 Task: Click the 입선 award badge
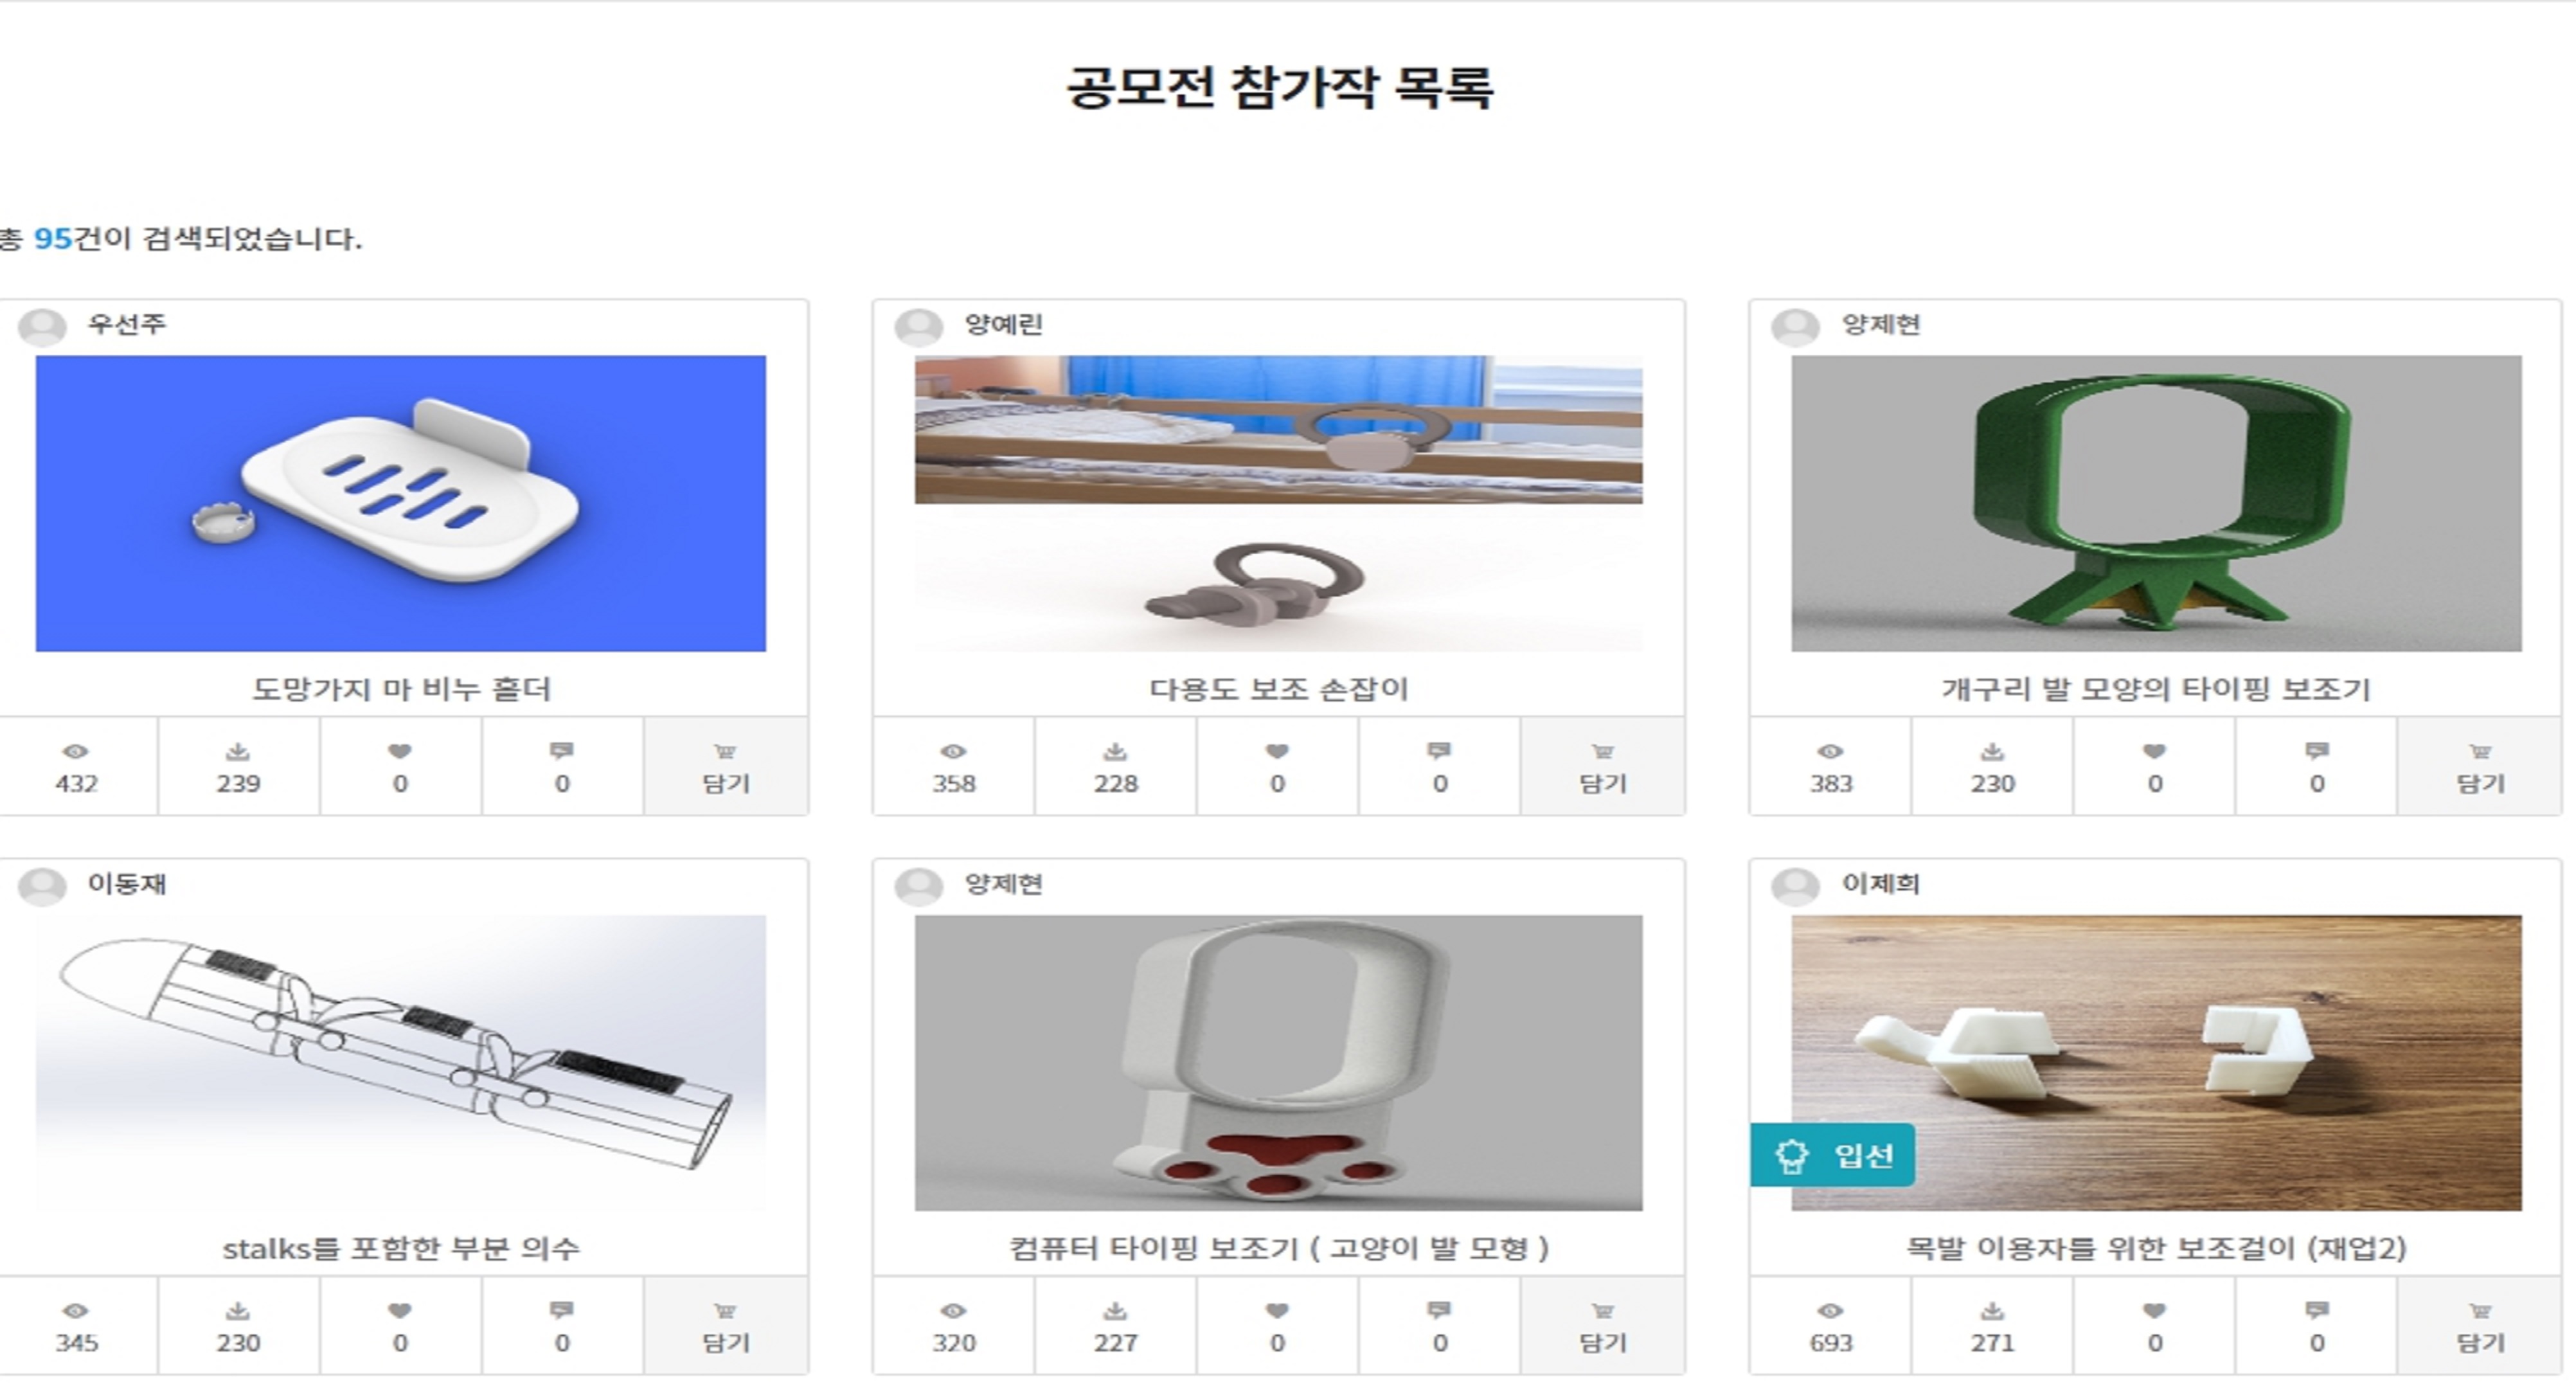coord(1832,1155)
